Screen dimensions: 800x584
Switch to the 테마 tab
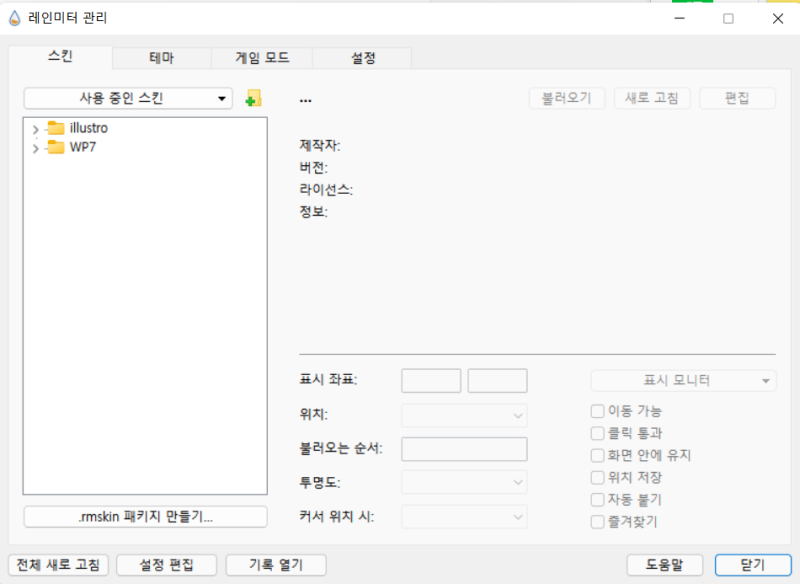tap(161, 58)
